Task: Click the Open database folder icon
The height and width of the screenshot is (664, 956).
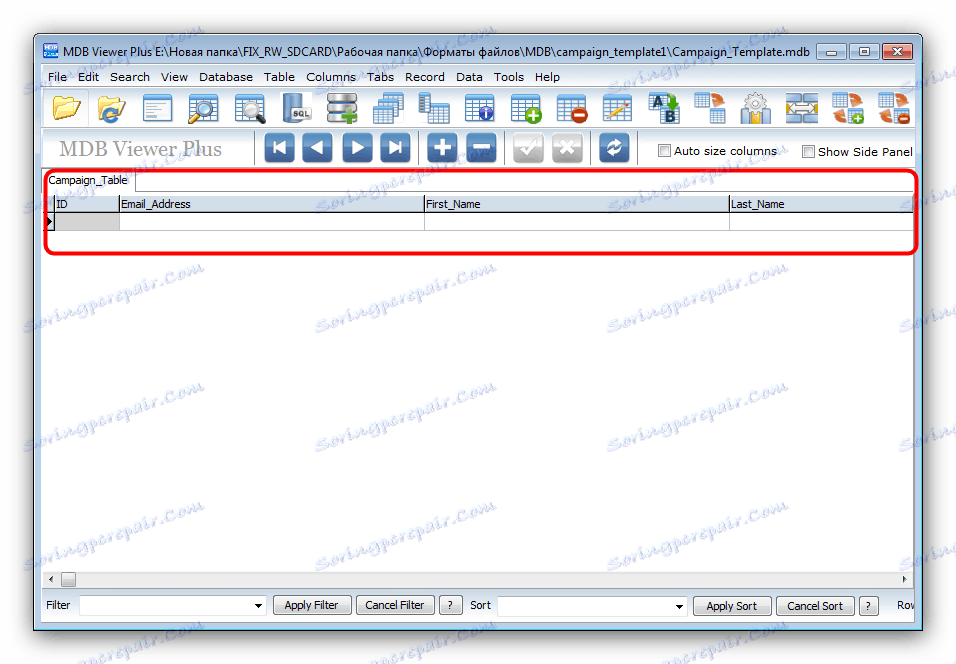Action: coord(66,109)
